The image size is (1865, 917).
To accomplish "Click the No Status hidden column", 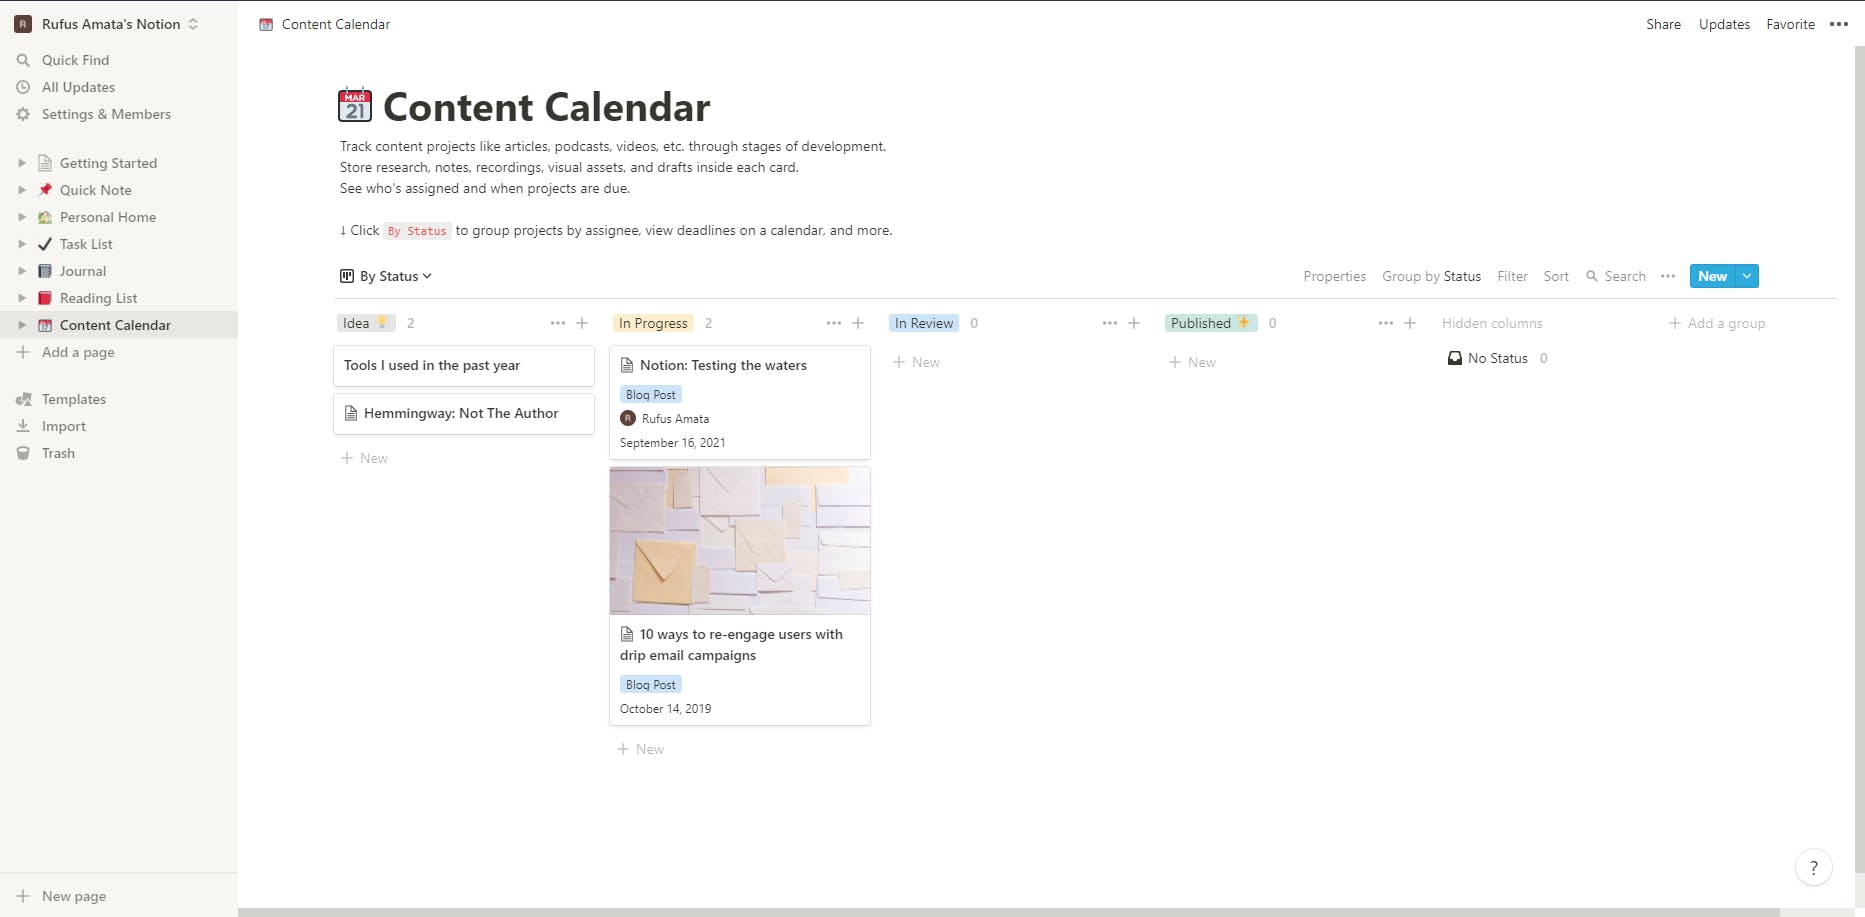I will [x=1497, y=358].
